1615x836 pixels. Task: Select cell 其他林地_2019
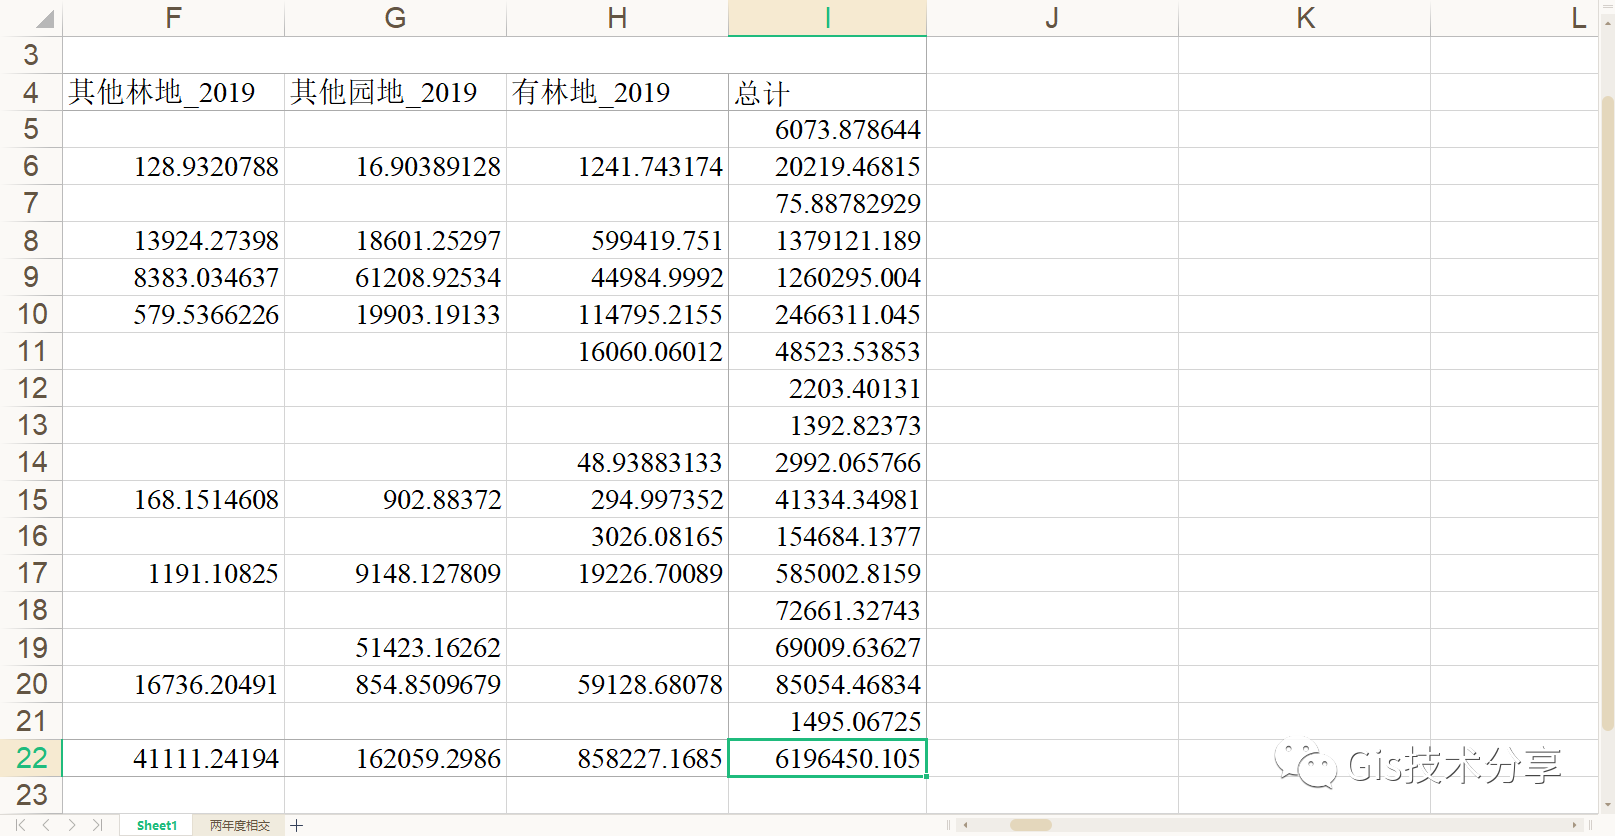(x=174, y=92)
